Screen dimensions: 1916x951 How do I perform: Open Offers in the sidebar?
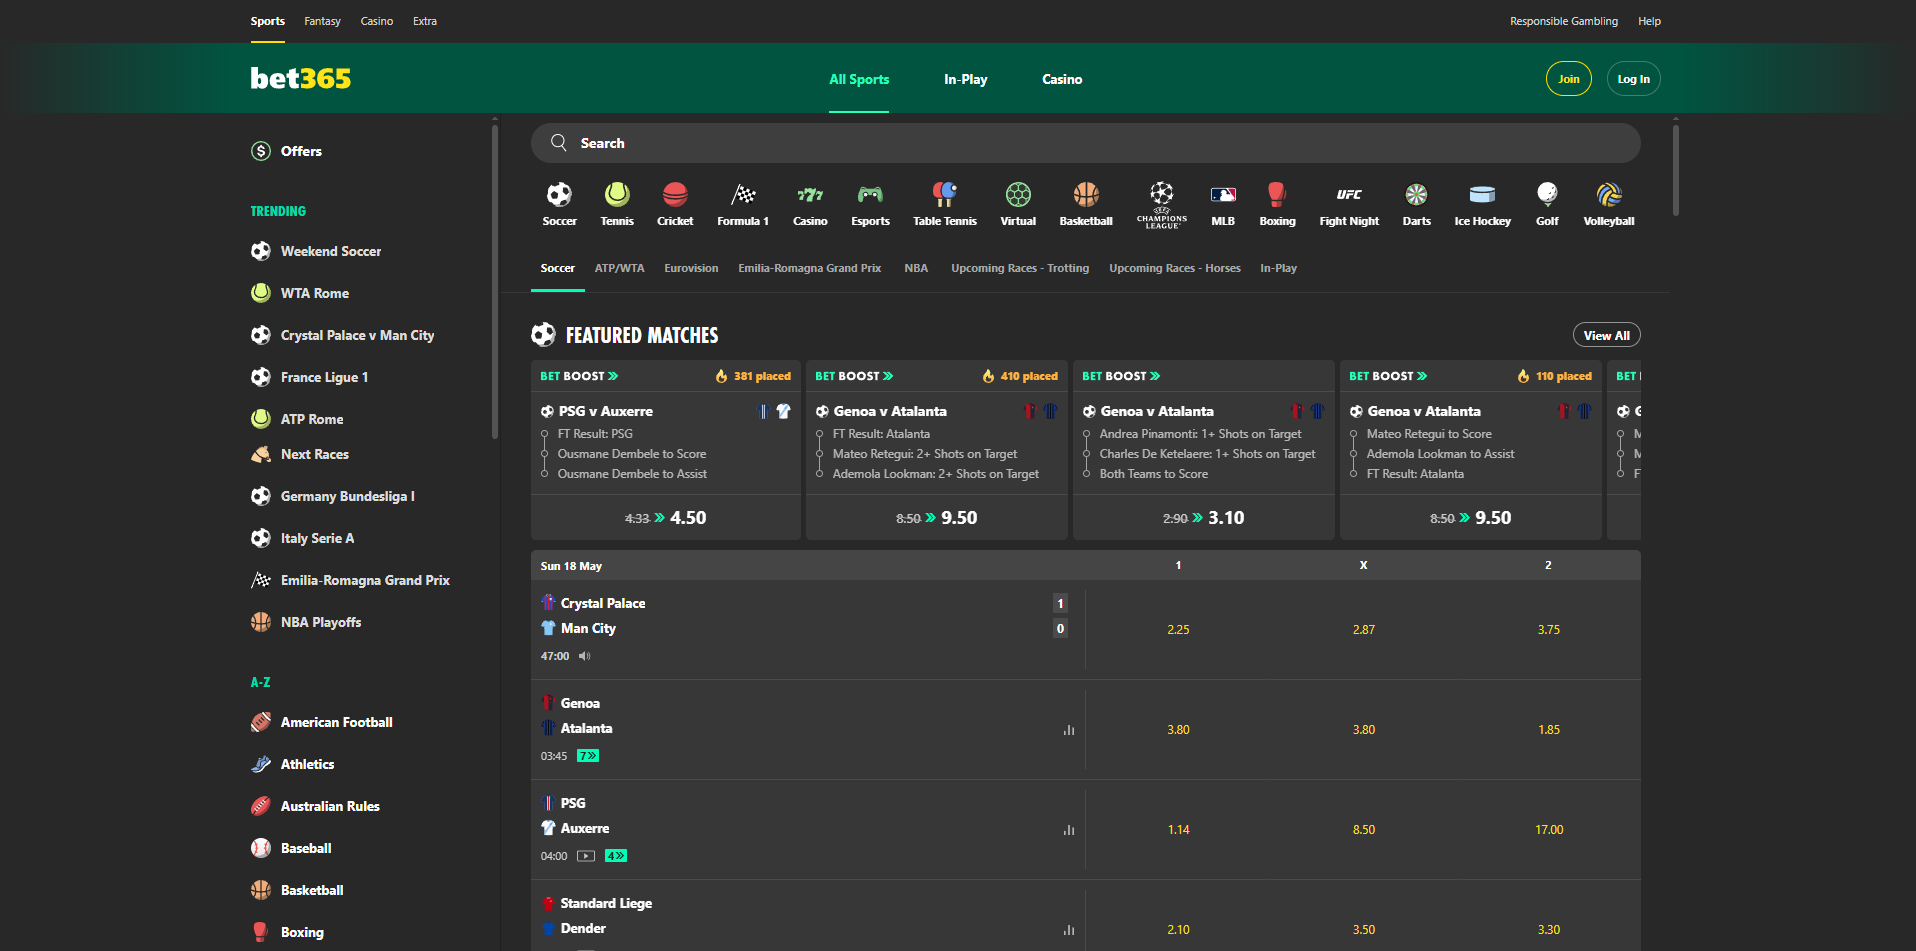[x=301, y=151]
